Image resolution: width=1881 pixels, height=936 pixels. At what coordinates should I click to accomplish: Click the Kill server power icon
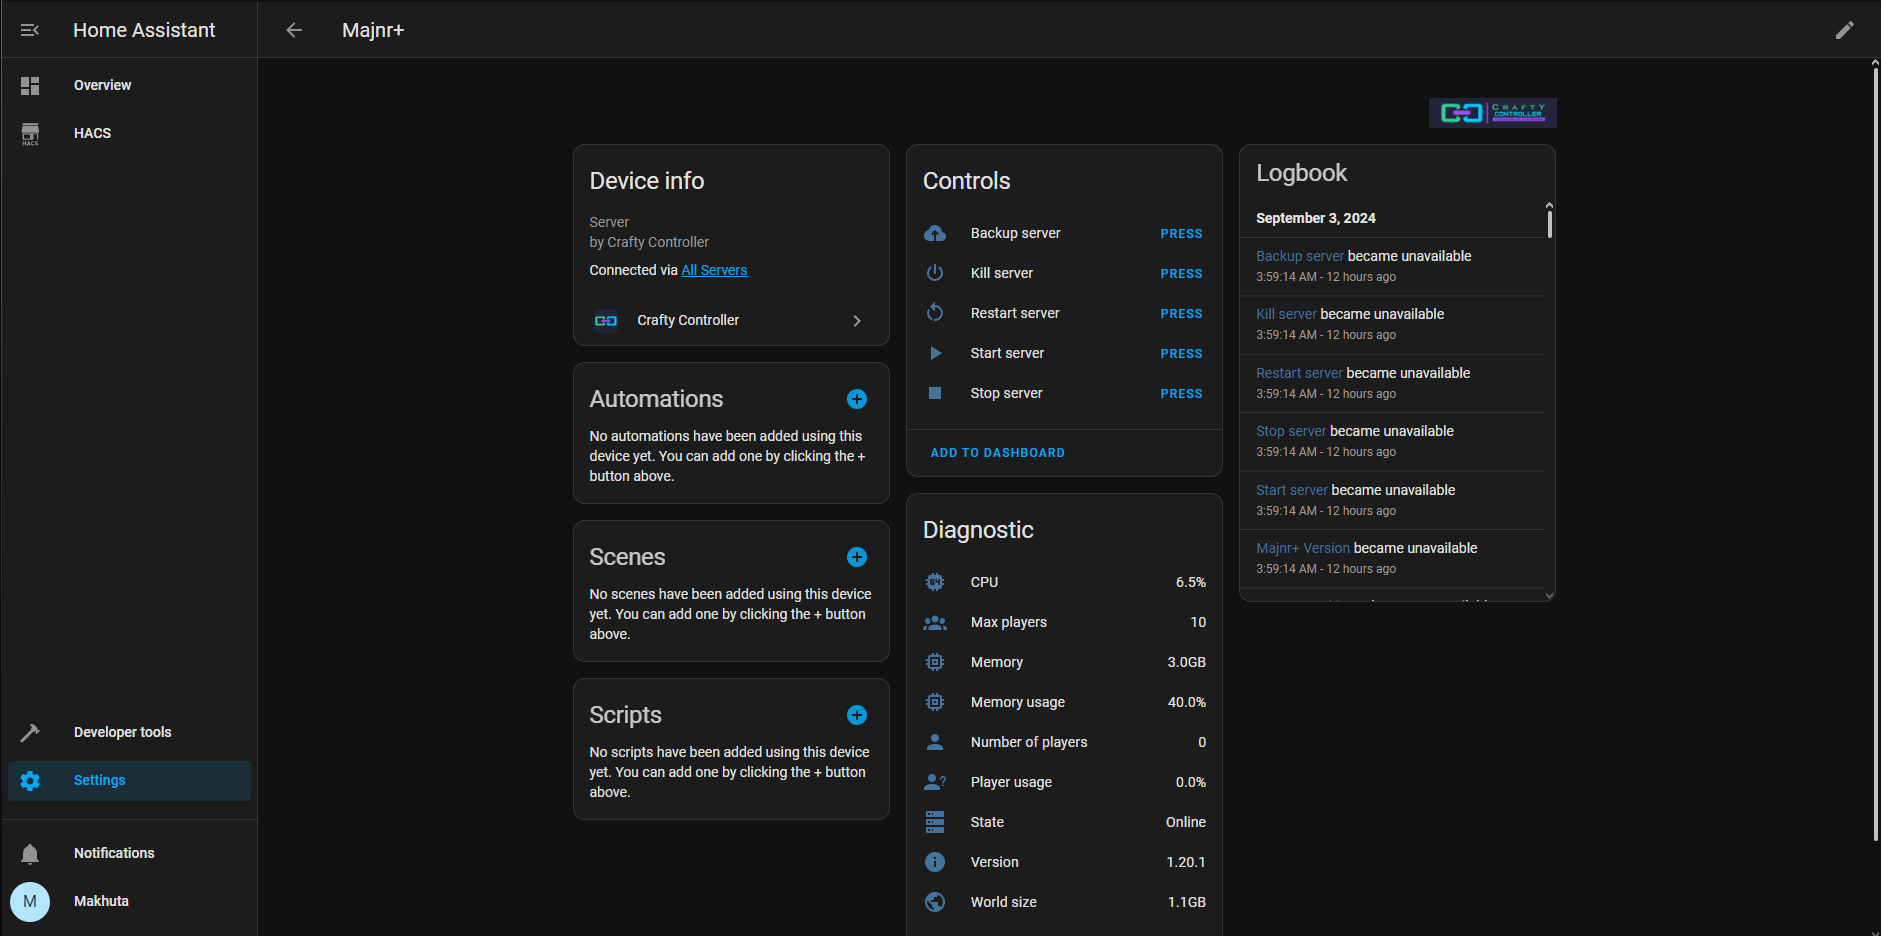[935, 273]
